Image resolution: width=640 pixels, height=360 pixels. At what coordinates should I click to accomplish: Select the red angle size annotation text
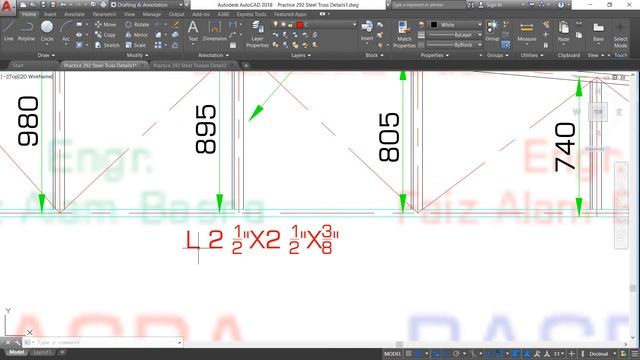pos(262,240)
